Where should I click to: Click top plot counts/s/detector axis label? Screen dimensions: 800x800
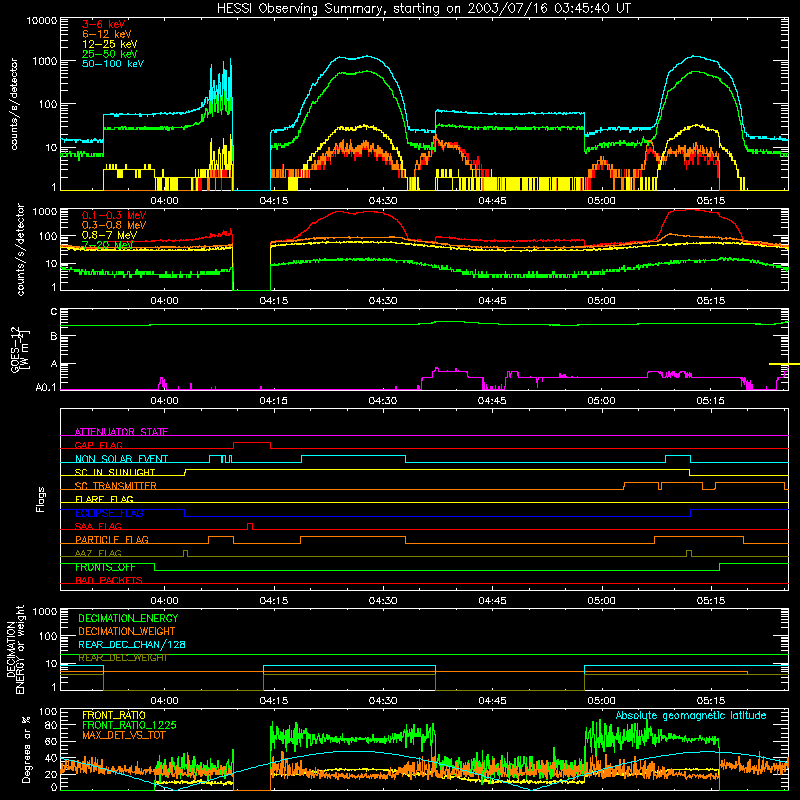click(x=14, y=104)
